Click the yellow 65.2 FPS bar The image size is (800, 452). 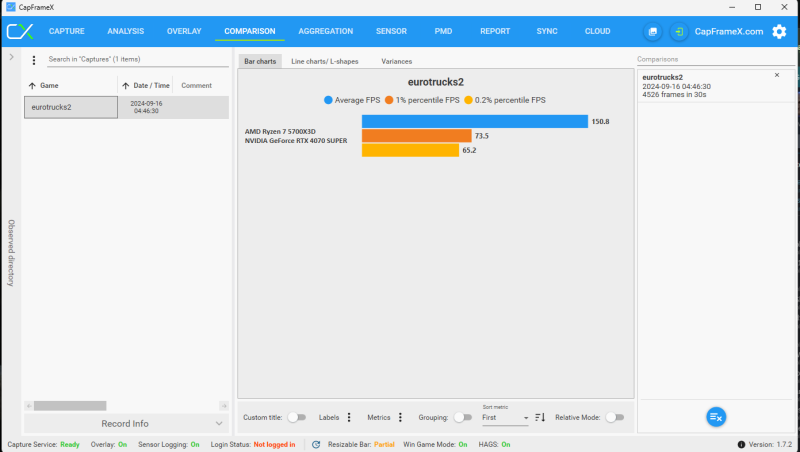[x=410, y=150]
